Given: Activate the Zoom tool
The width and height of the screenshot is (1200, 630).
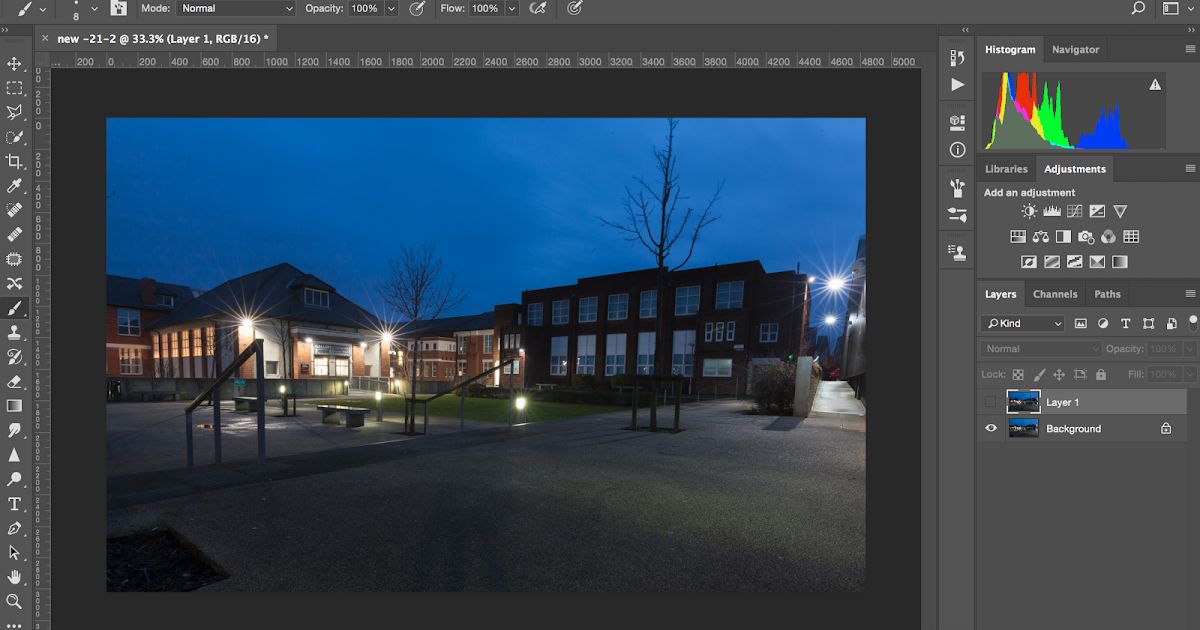Looking at the screenshot, I should tap(15, 601).
